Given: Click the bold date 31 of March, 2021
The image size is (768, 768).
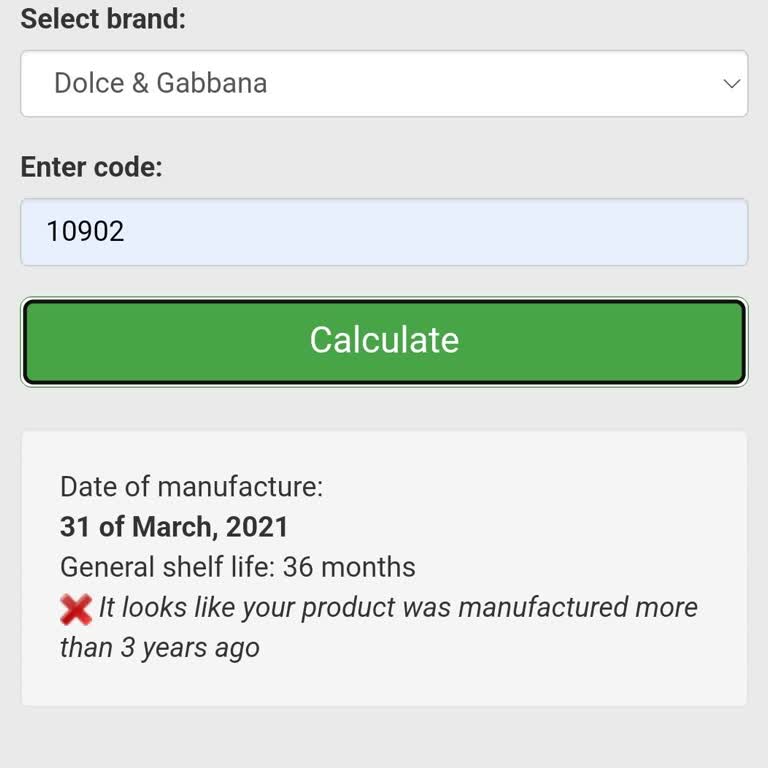Looking at the screenshot, I should 174,527.
